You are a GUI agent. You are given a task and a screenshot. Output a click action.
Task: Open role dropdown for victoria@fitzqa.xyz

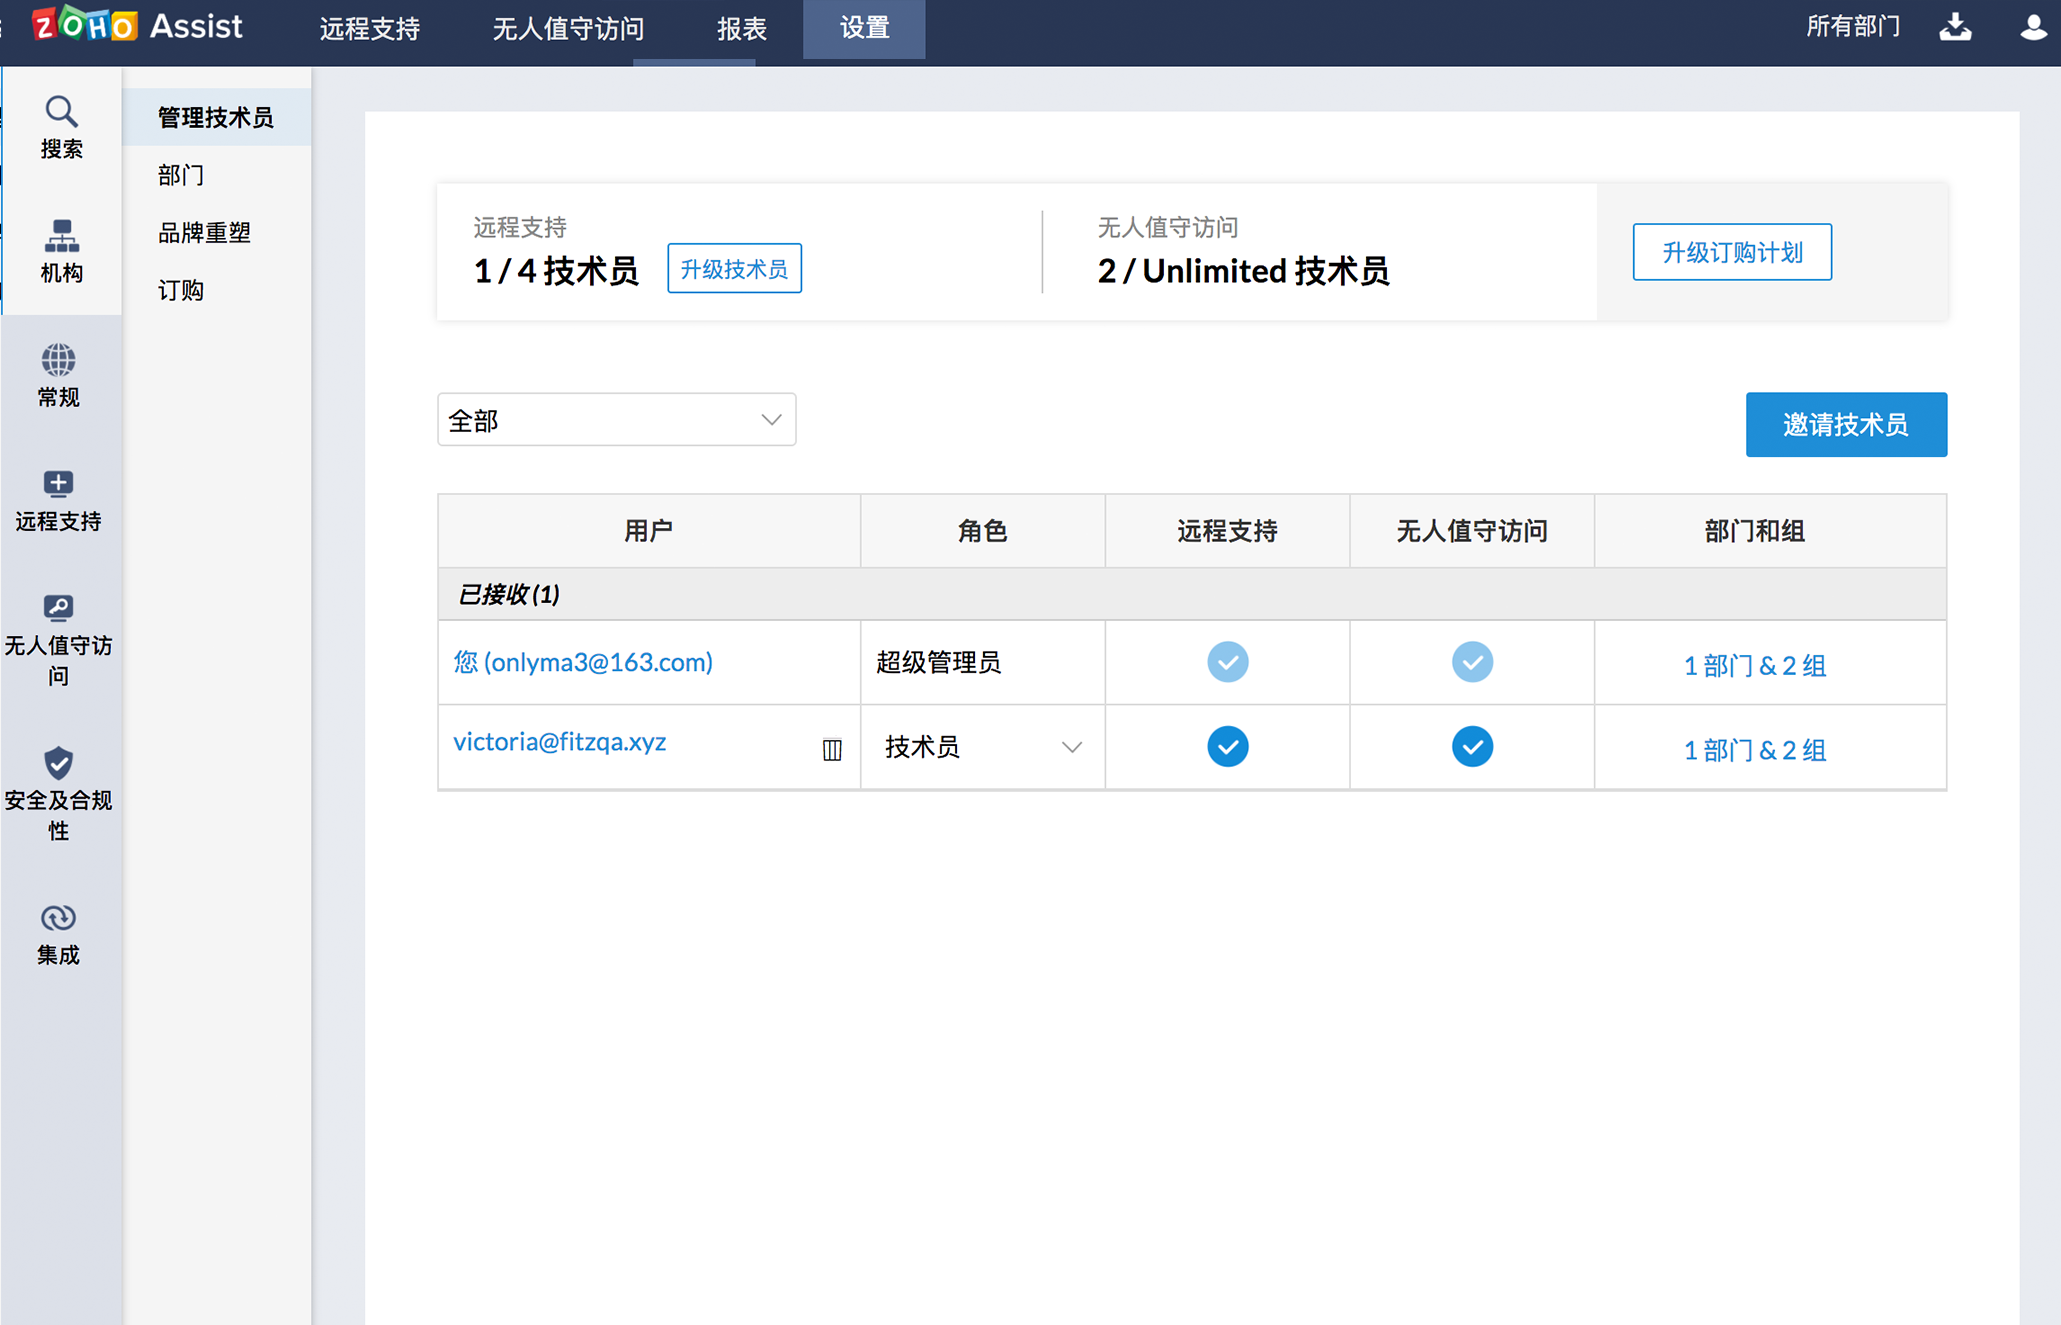point(982,747)
